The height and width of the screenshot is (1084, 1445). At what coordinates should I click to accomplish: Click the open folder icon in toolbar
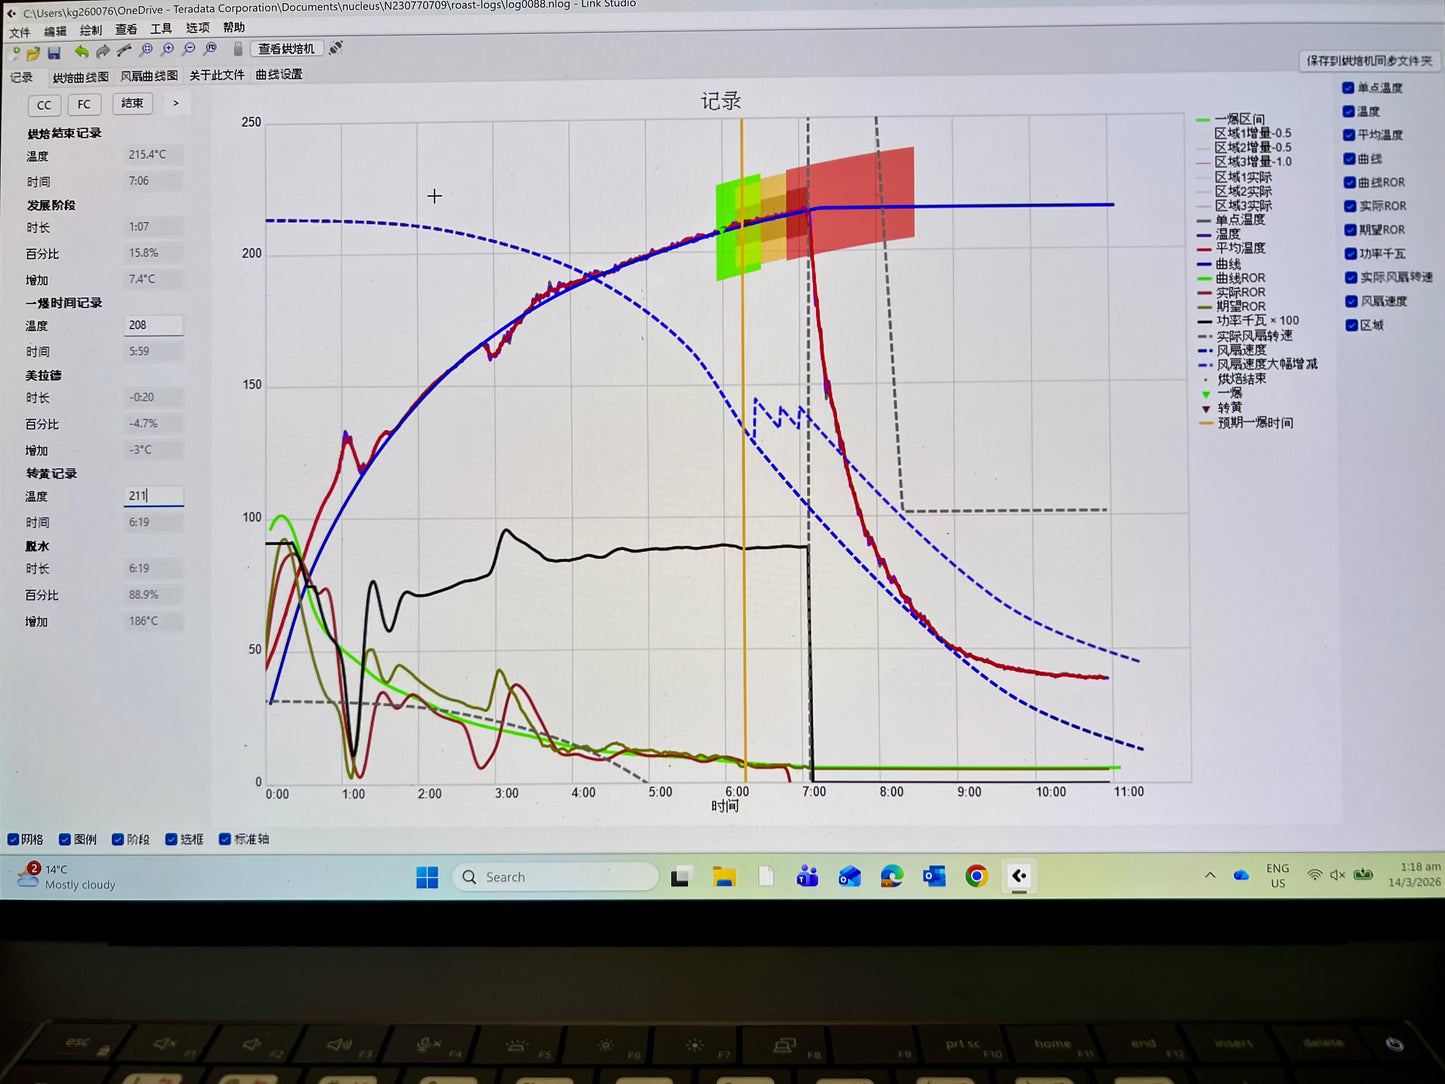pos(33,52)
